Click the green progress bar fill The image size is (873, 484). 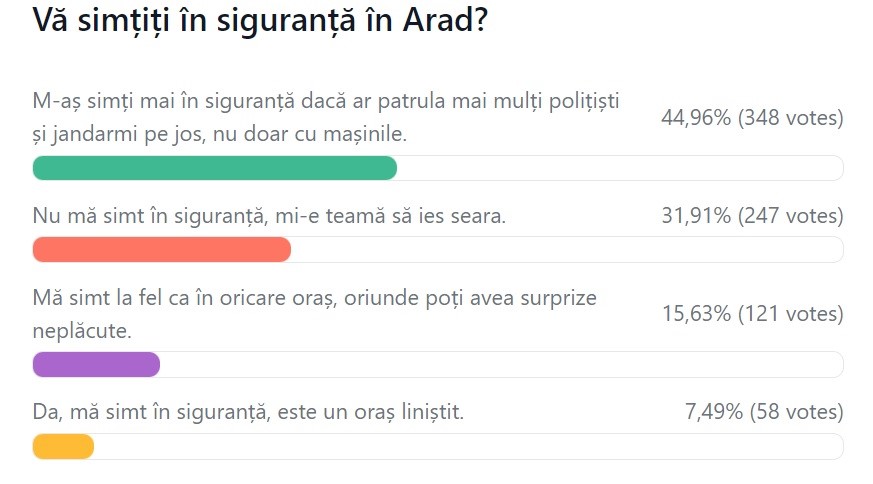215,168
